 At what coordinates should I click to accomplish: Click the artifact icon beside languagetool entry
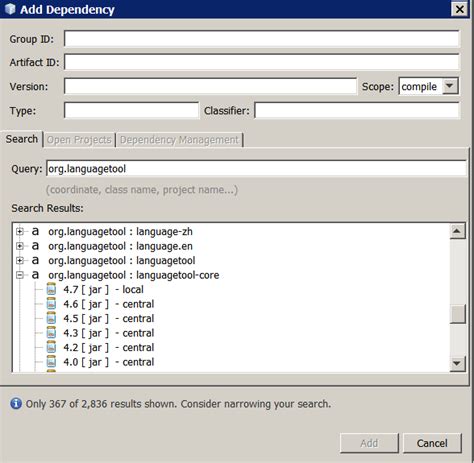point(35,260)
